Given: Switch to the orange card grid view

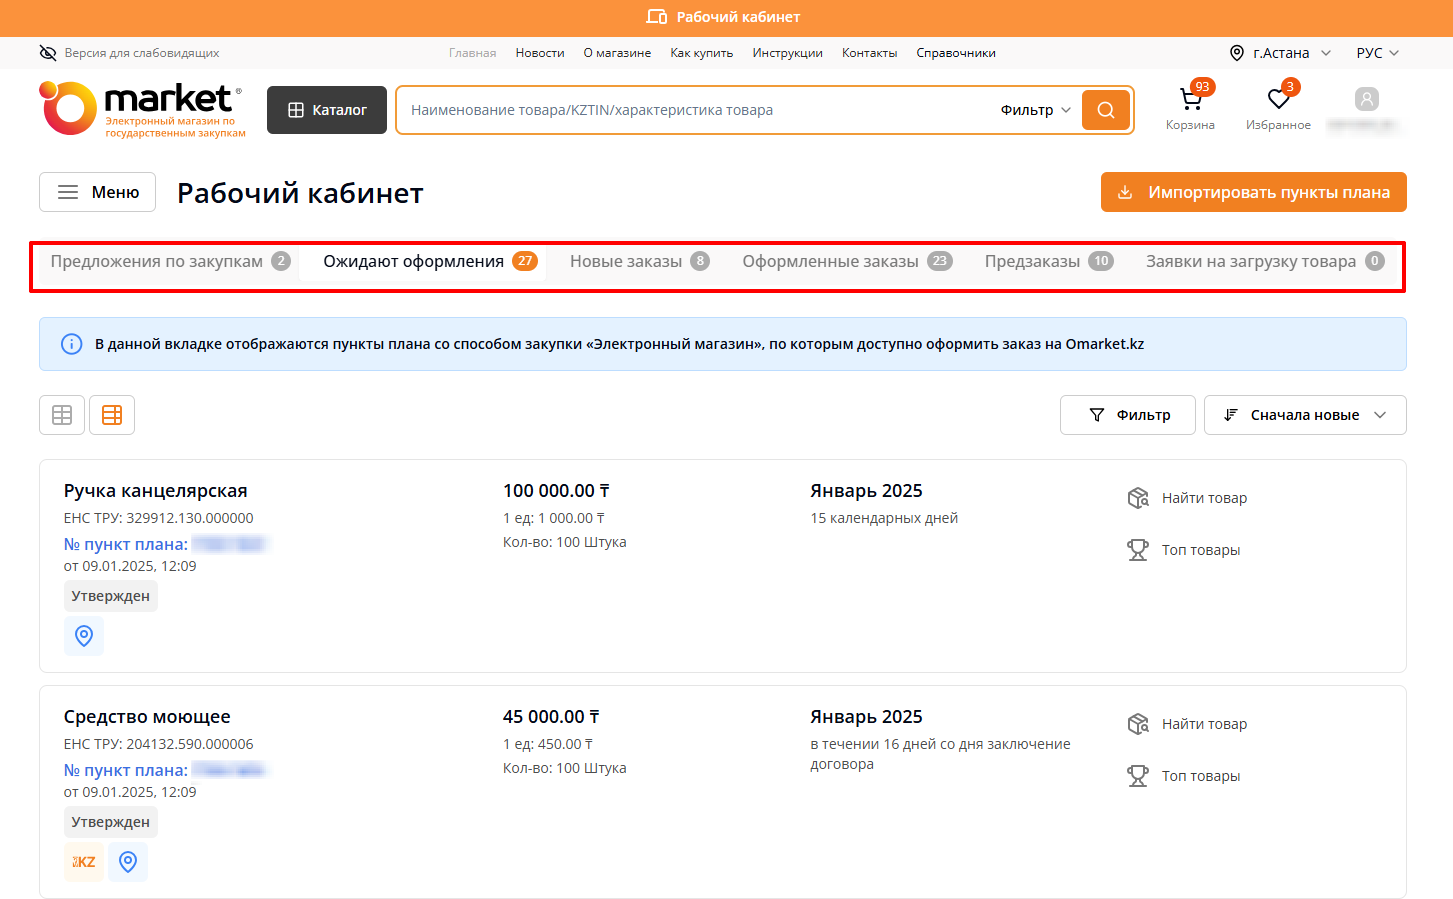Looking at the screenshot, I should (112, 415).
